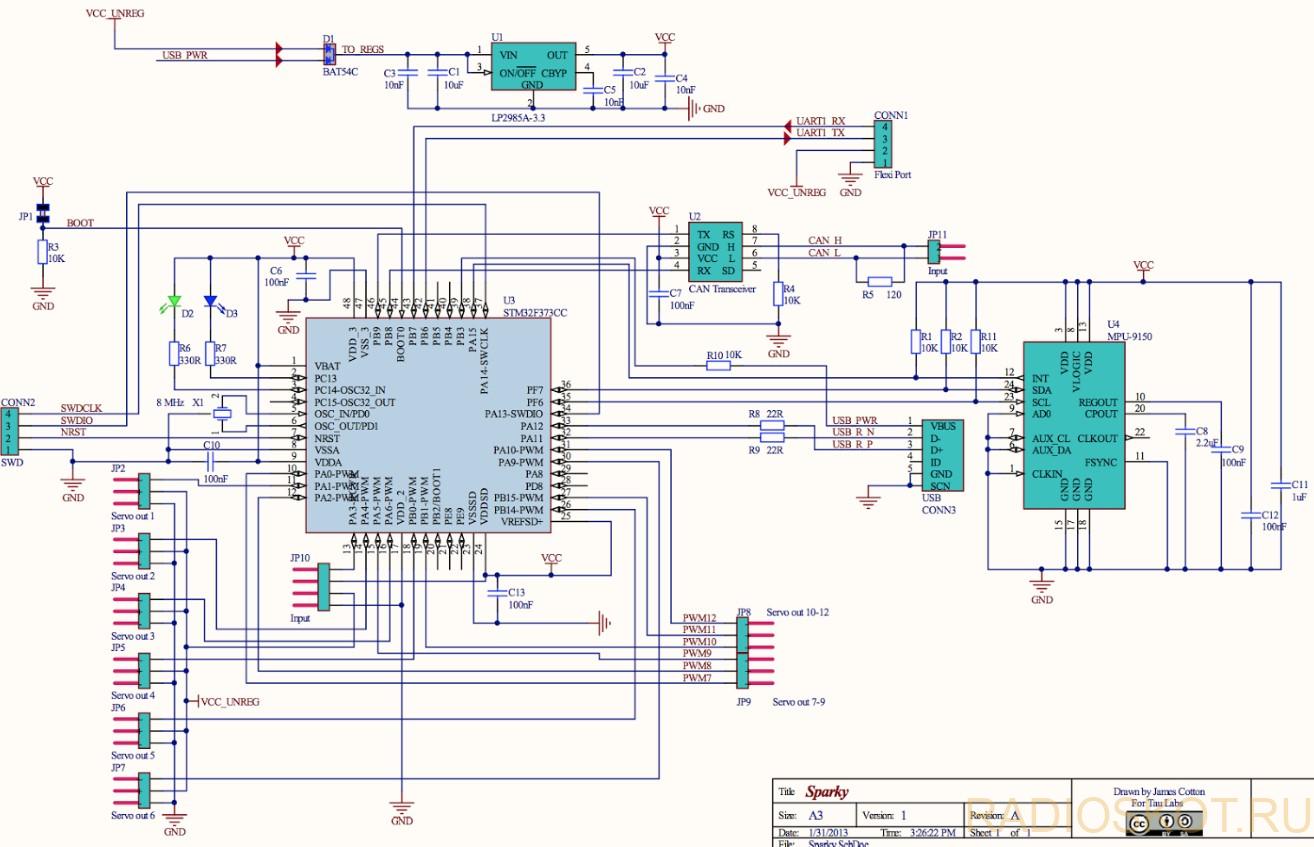
Task: Select the UART1_RX net label
Action: (x=820, y=120)
